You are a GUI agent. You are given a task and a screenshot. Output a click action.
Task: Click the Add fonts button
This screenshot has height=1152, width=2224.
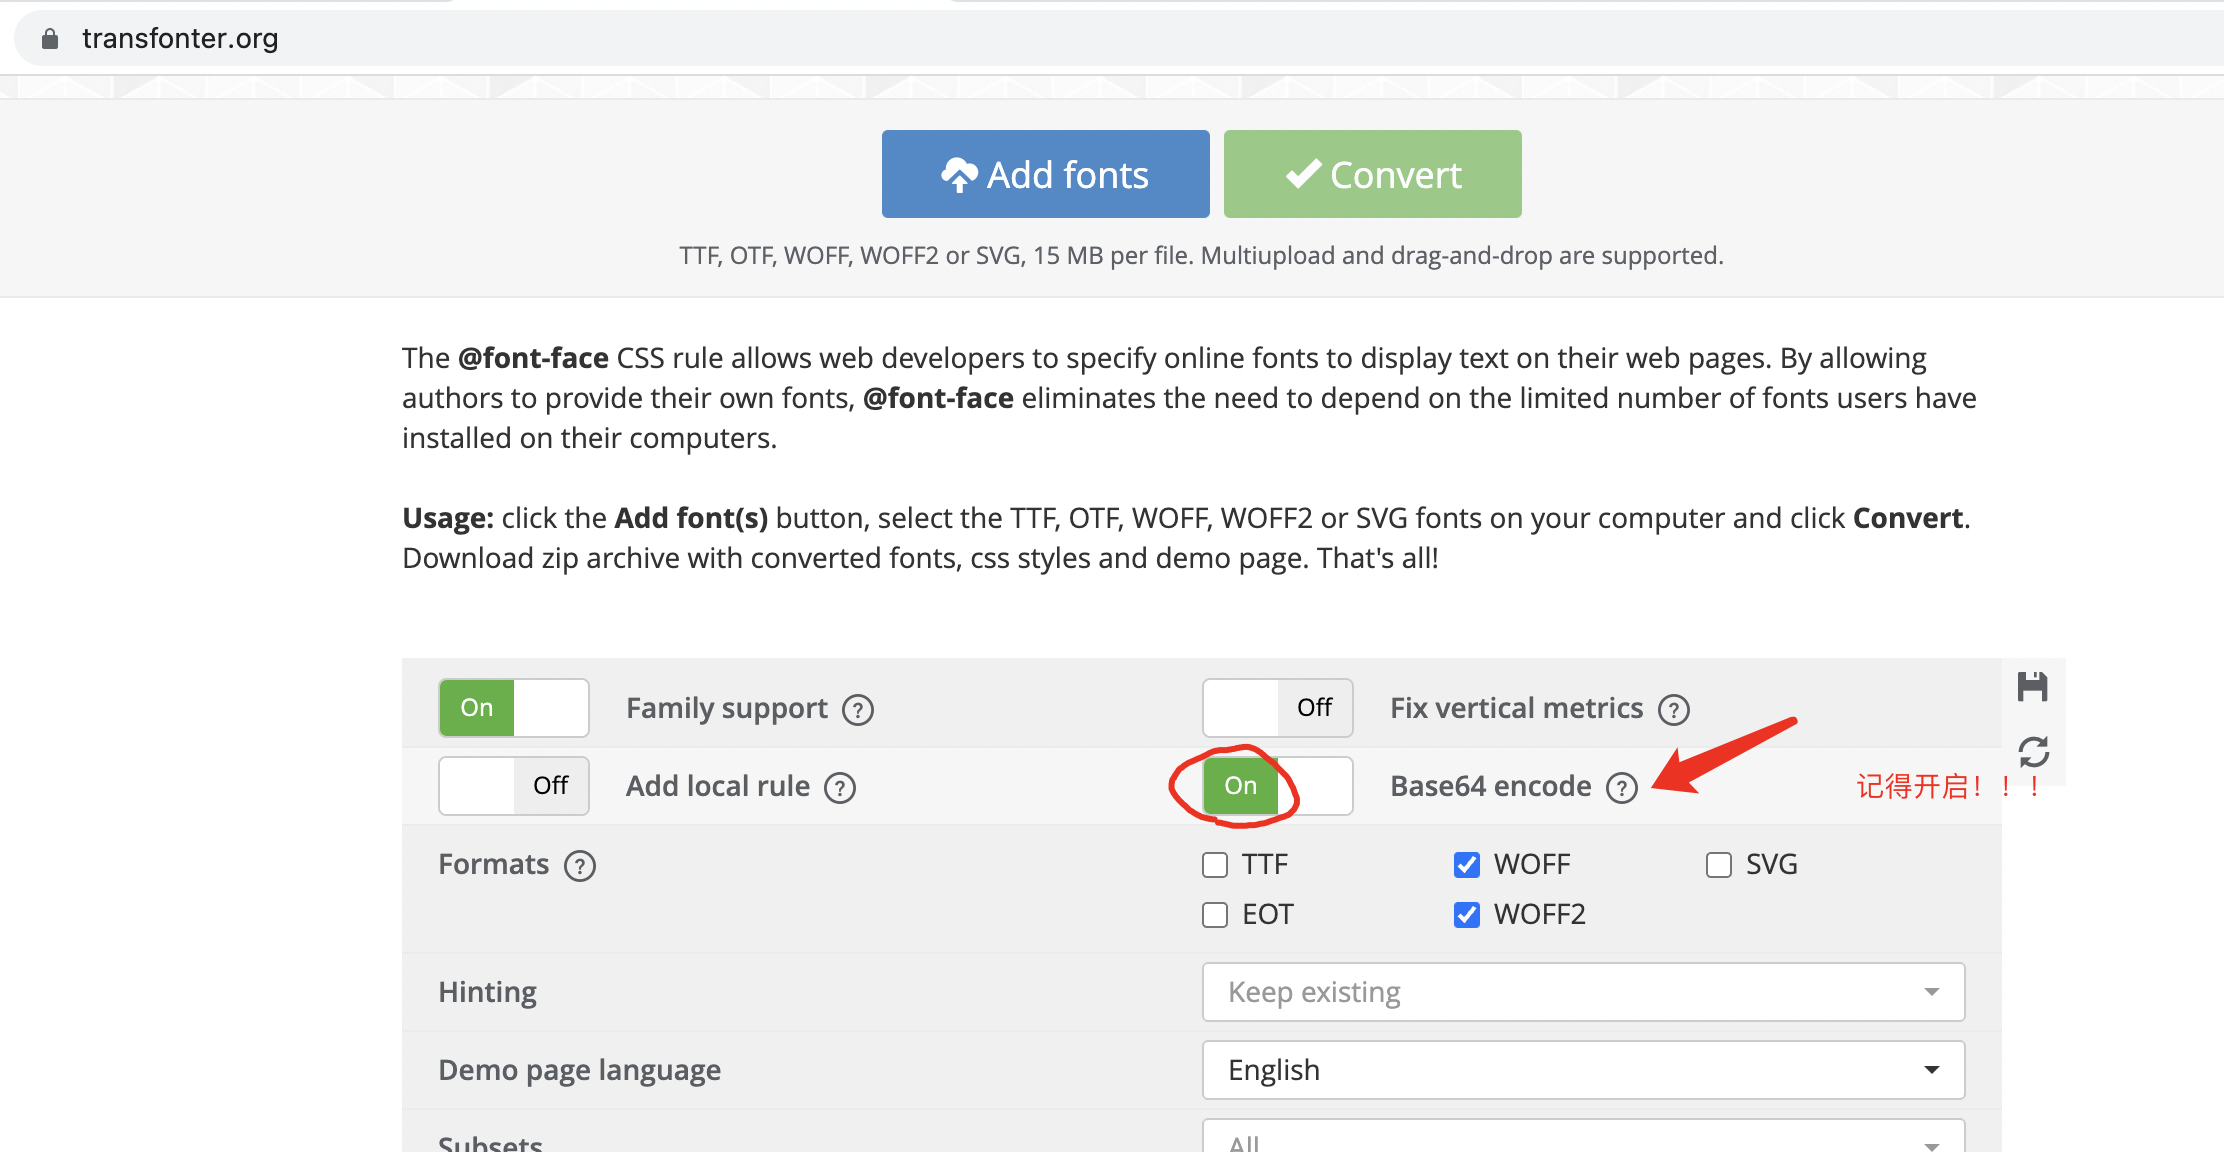(x=1045, y=174)
